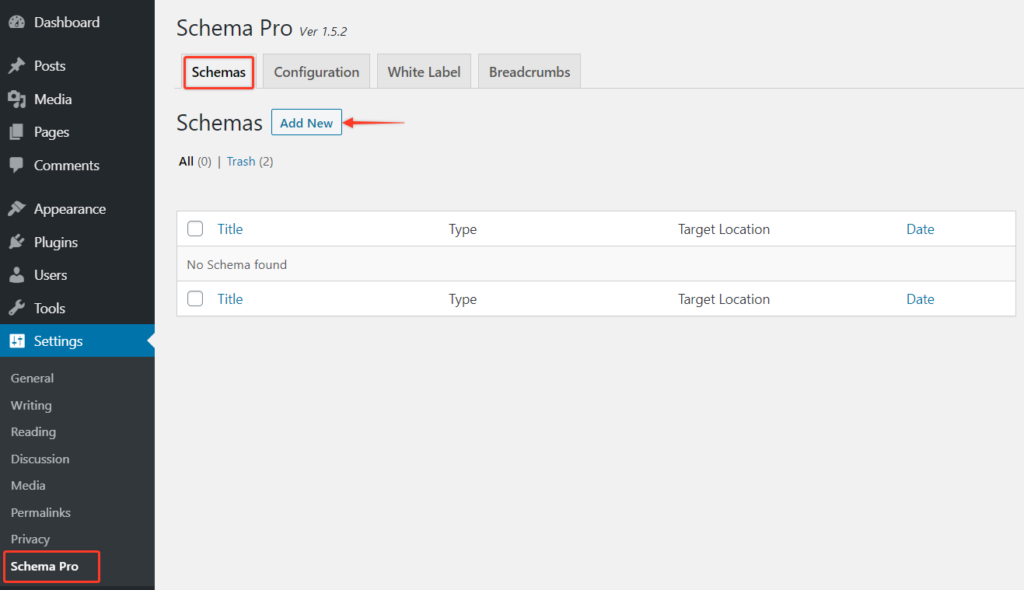Check the select-all checkbox in table header
Image resolution: width=1024 pixels, height=590 pixels.
[195, 228]
